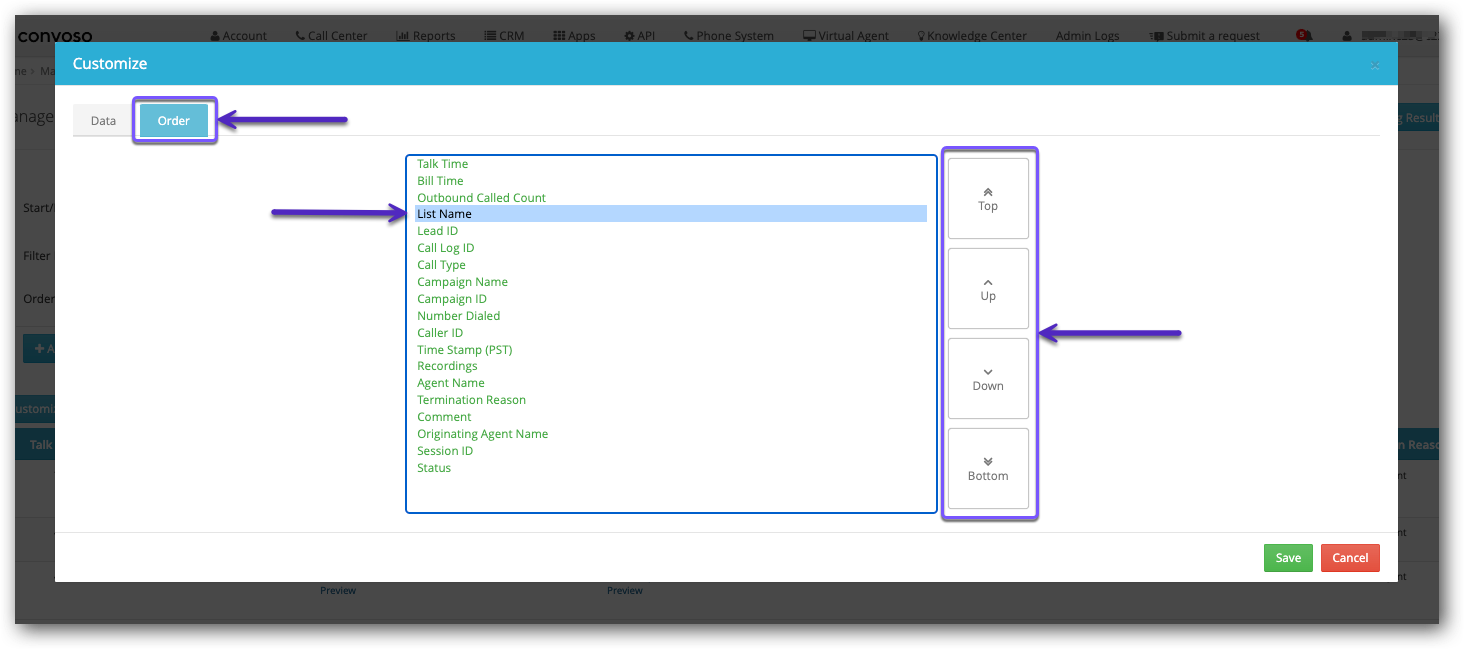The width and height of the screenshot is (1464, 649).
Task: Open the Call Center menu
Action: [x=332, y=36]
